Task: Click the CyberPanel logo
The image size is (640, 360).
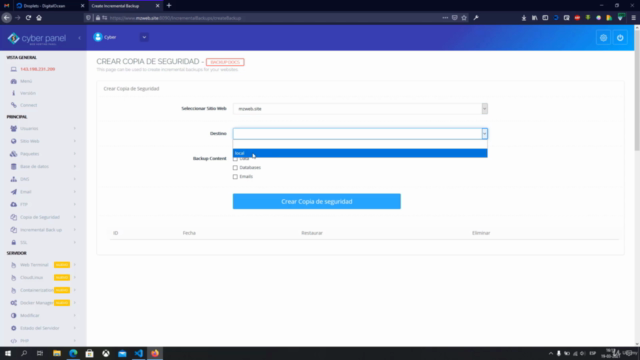Action: [37, 38]
